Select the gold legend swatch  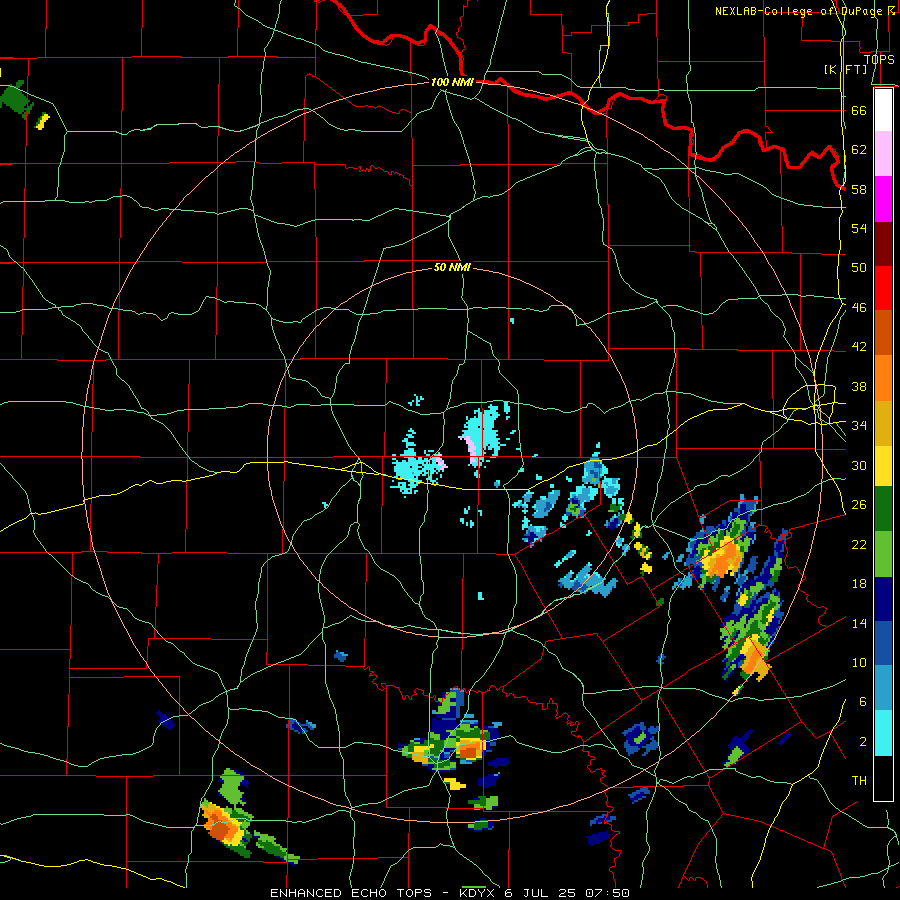[883, 424]
